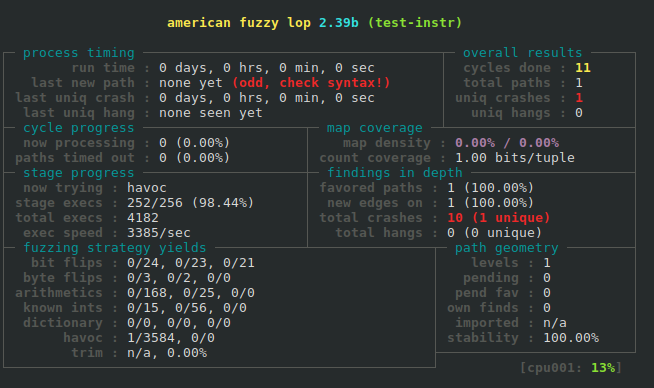
Task: Select the stage progress section header
Action: 79,173
